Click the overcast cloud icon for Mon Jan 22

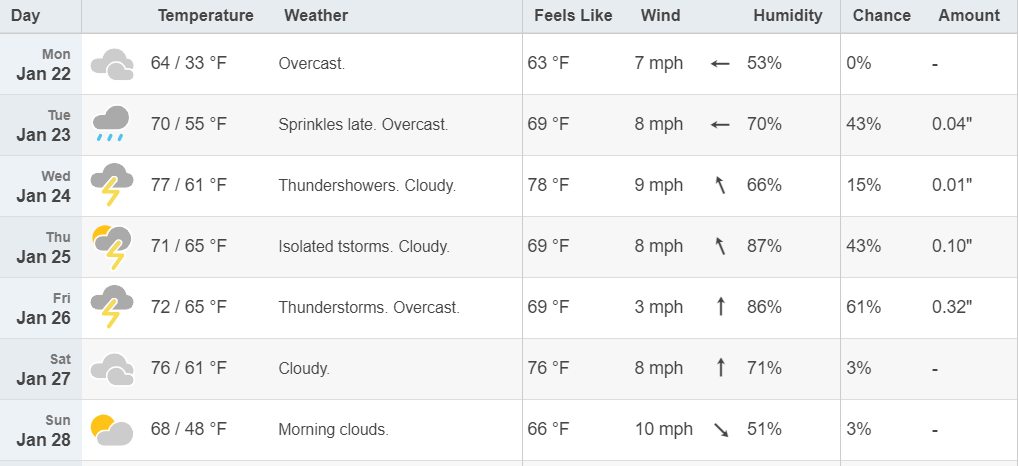112,64
